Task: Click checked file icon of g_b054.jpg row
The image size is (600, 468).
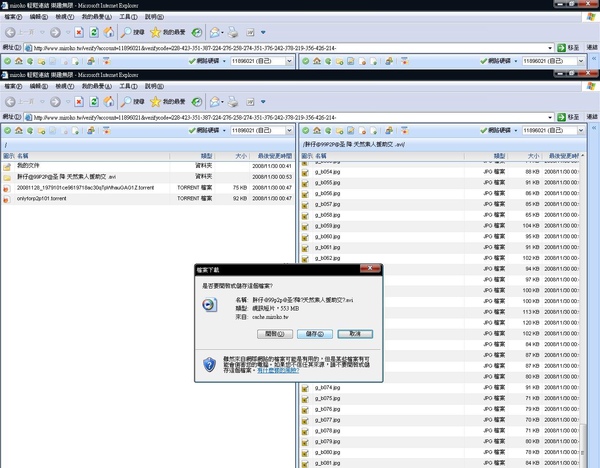Action: (x=305, y=173)
